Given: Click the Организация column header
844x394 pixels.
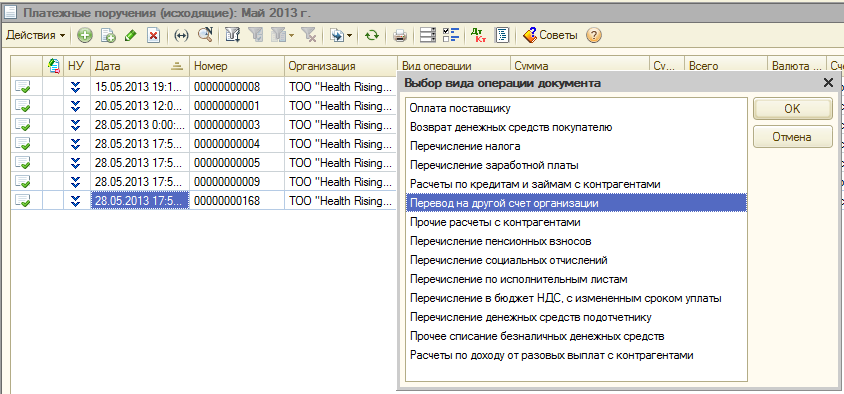Looking at the screenshot, I should (340, 66).
